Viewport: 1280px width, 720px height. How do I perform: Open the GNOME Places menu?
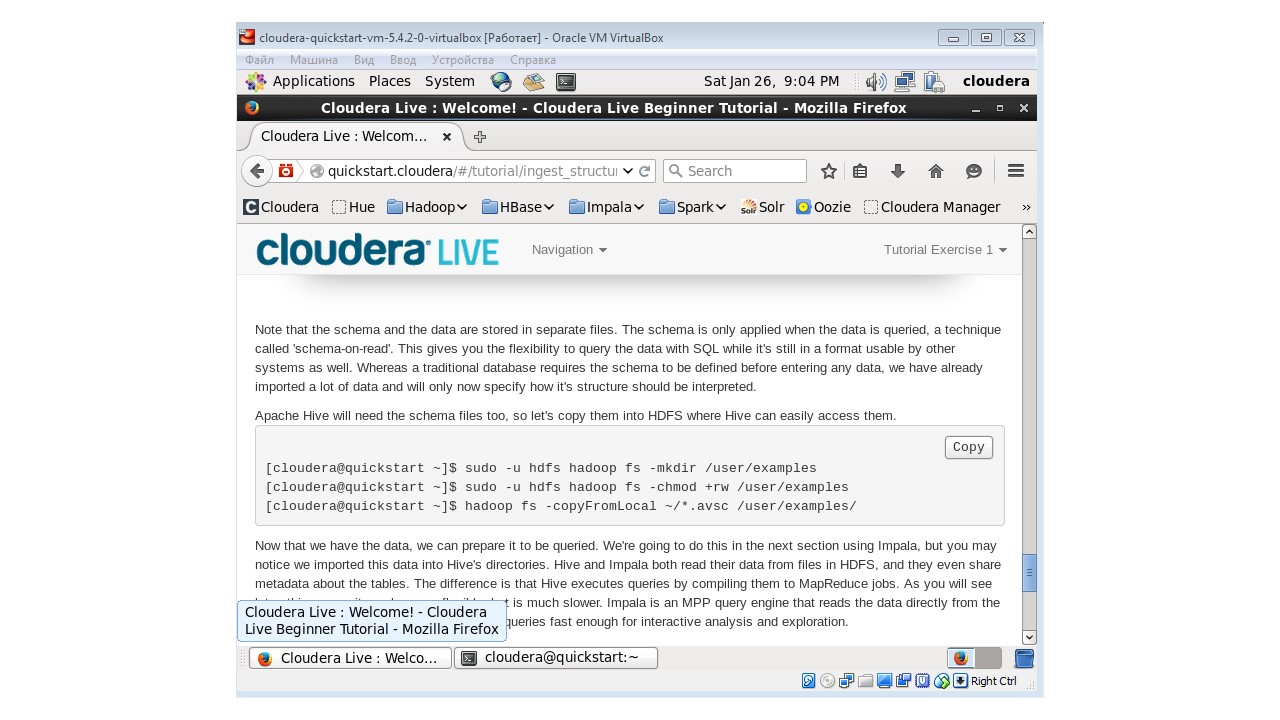(389, 81)
